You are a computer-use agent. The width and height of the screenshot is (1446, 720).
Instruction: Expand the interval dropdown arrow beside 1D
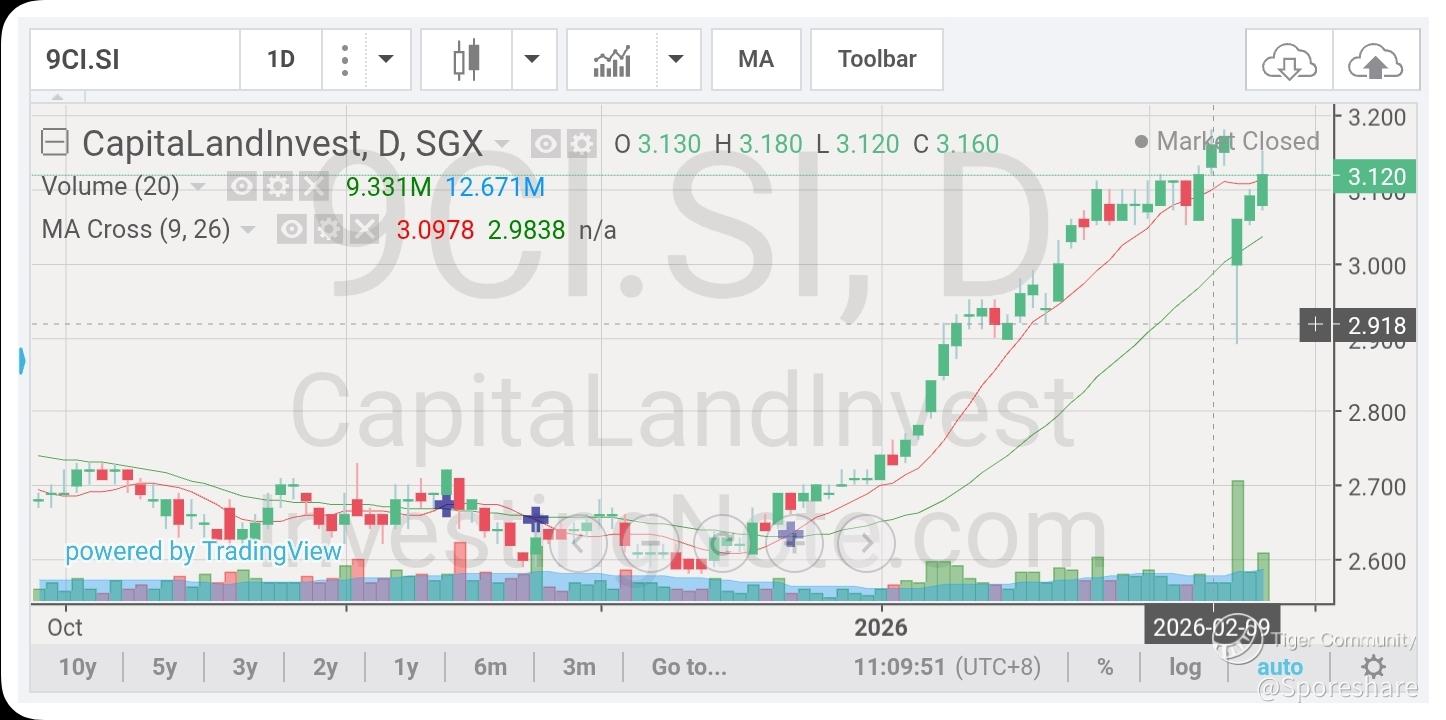click(387, 60)
